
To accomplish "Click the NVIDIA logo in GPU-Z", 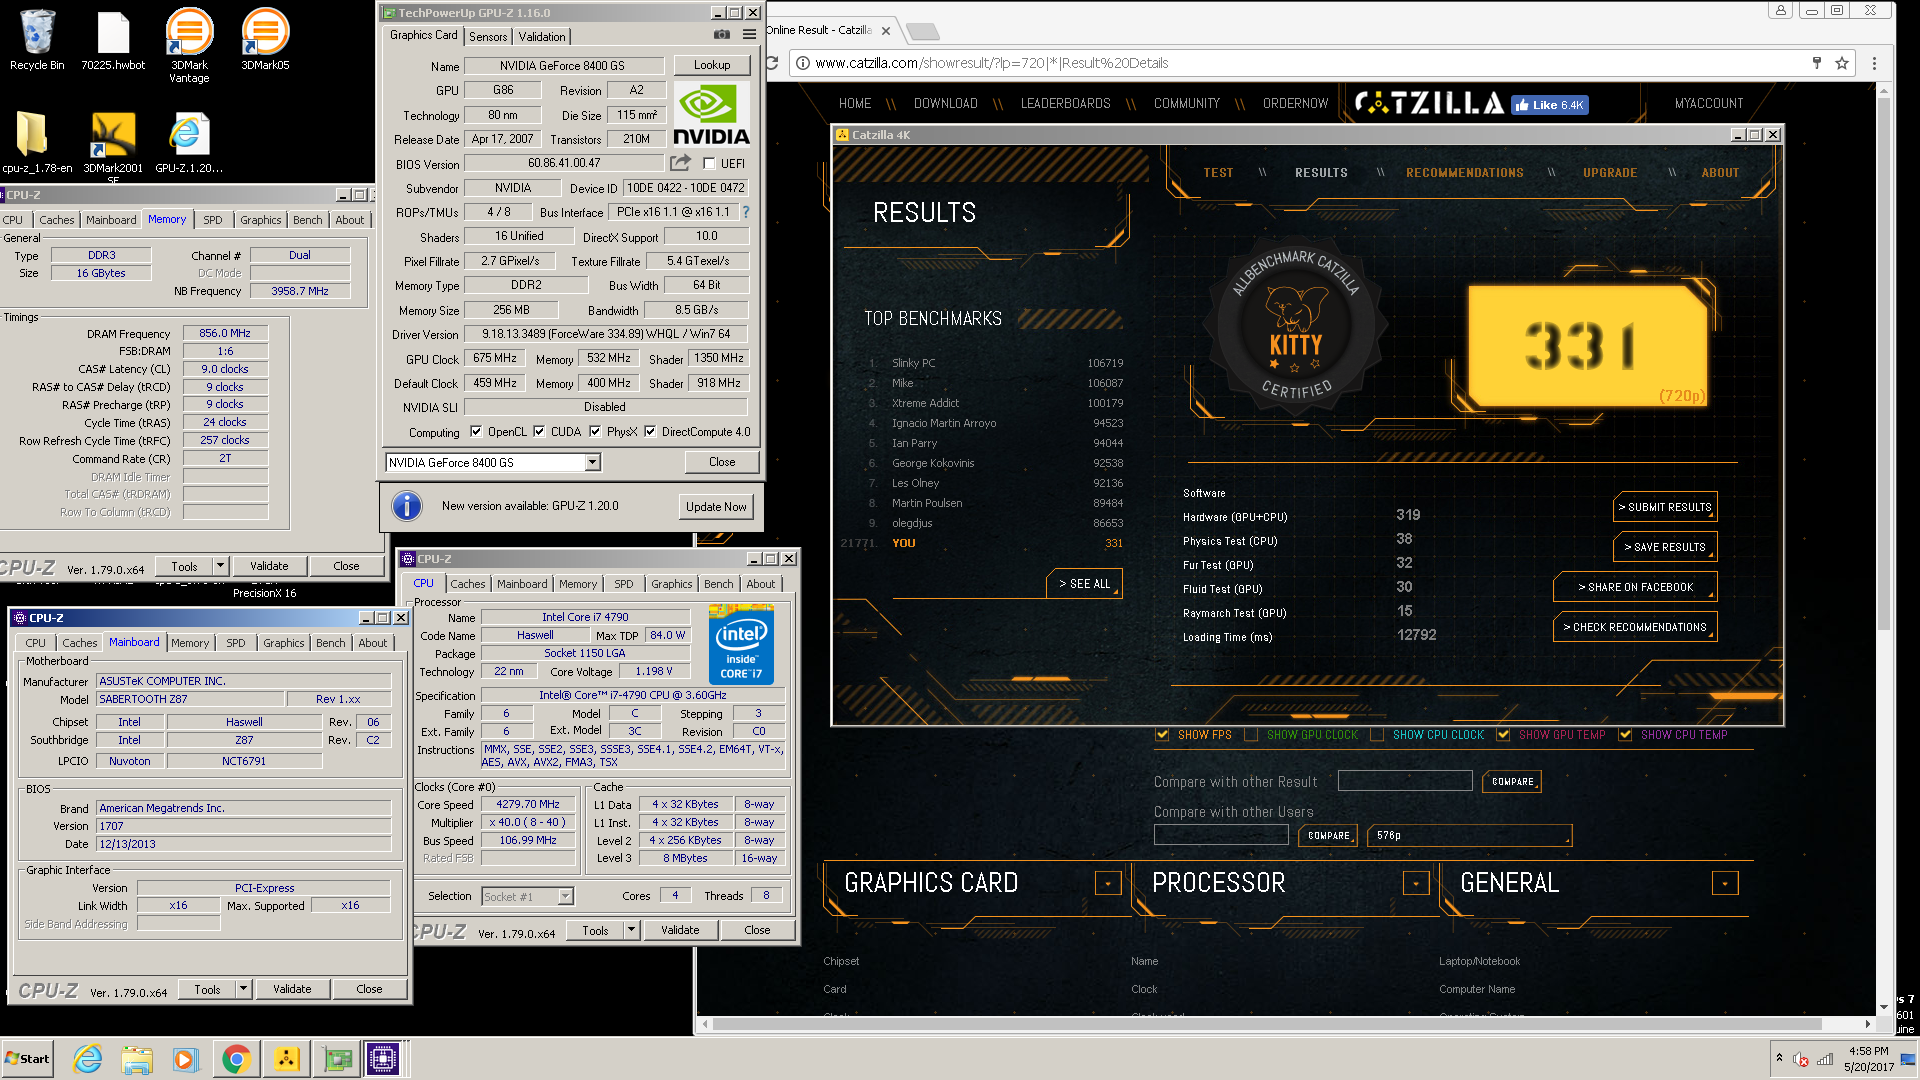I will pyautogui.click(x=711, y=115).
